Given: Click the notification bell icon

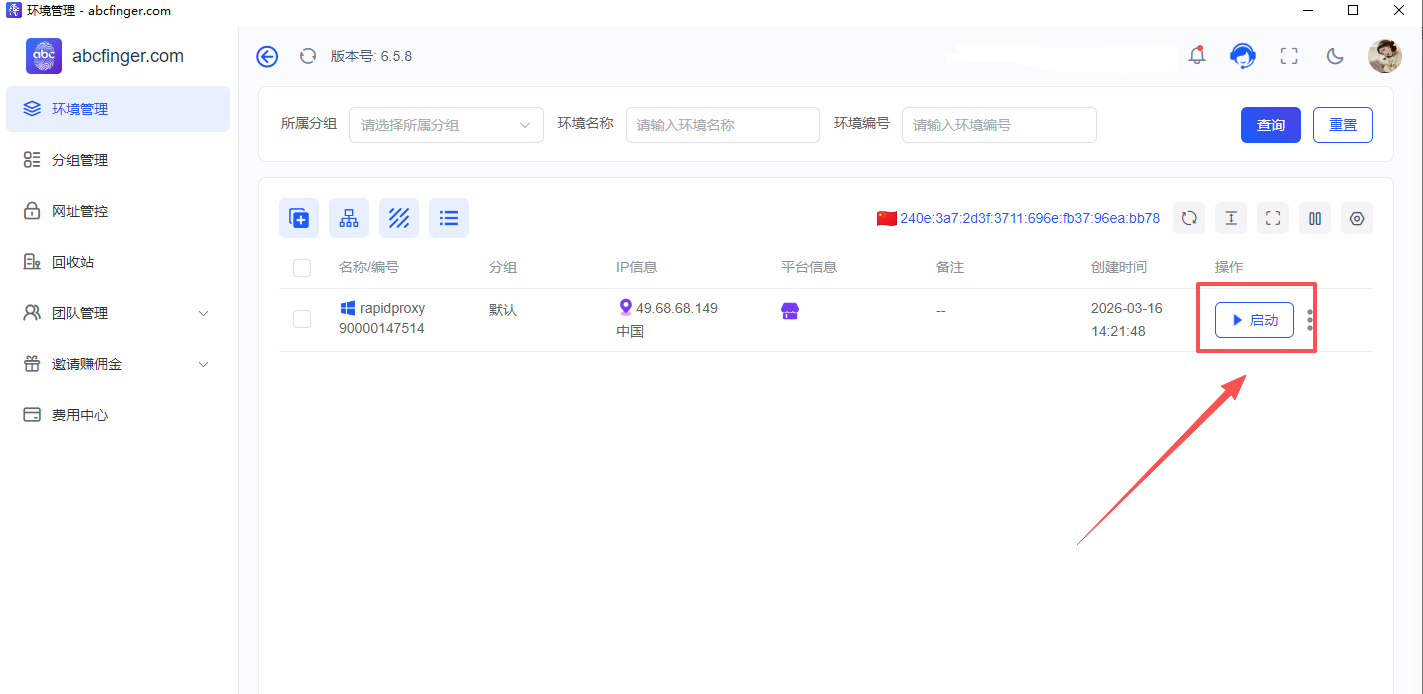Looking at the screenshot, I should click(x=1197, y=56).
